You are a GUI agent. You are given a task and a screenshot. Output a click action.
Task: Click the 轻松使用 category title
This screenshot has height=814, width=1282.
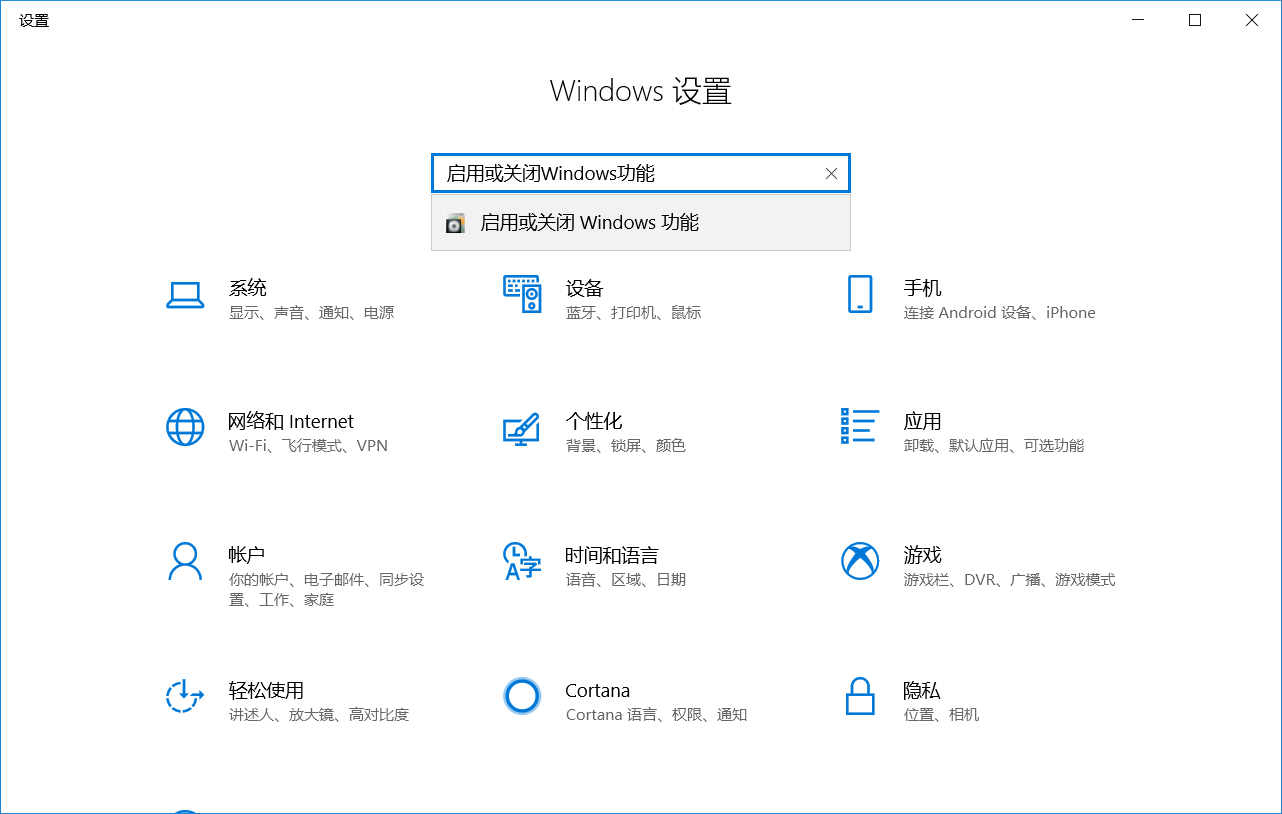[x=266, y=690]
